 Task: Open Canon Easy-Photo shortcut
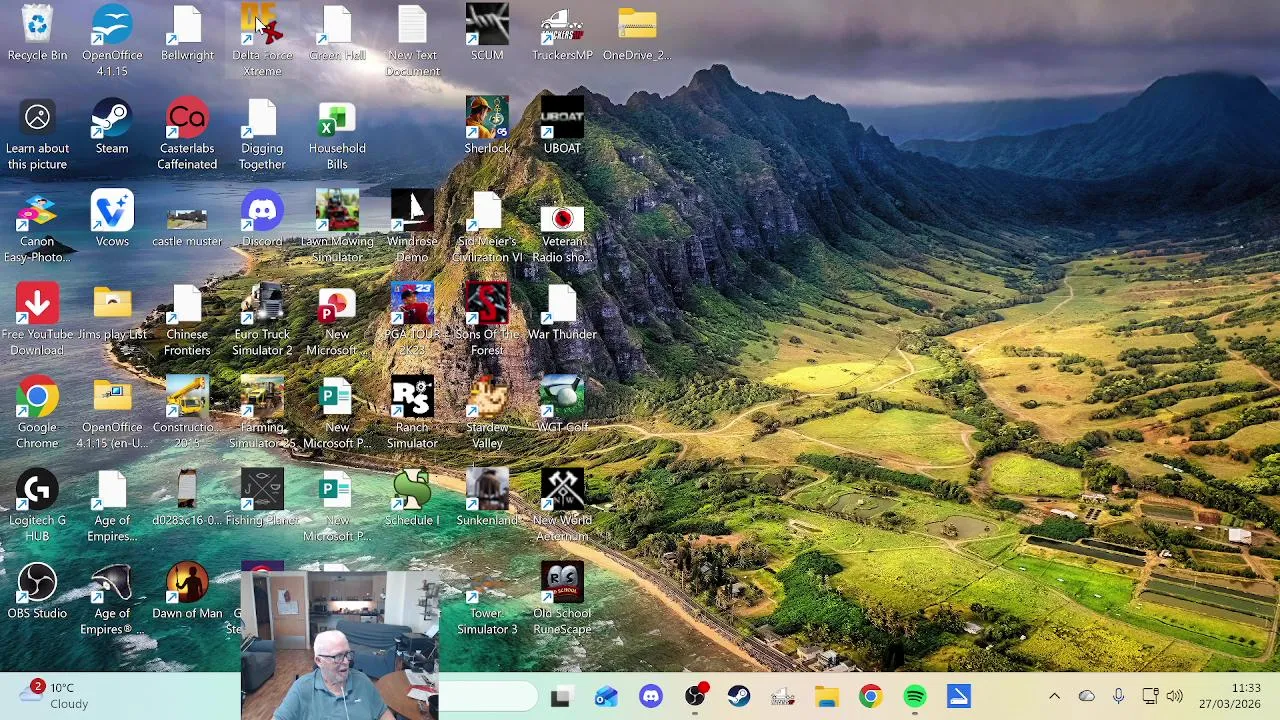click(x=37, y=227)
